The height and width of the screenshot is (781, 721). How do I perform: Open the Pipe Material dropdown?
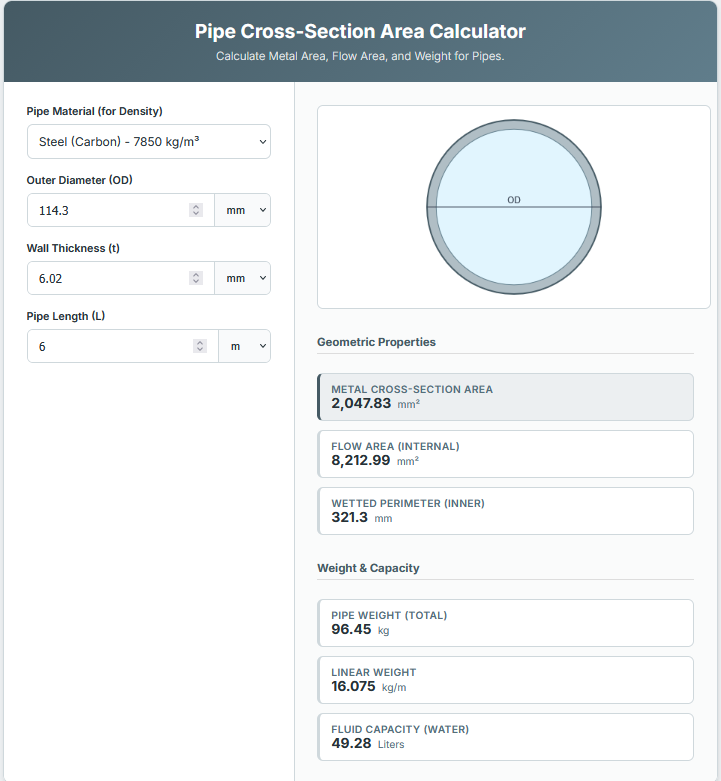click(148, 142)
